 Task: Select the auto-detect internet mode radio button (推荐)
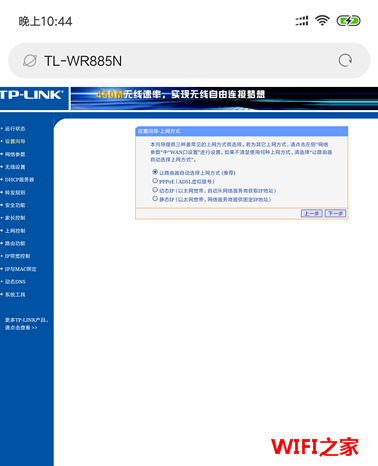click(155, 172)
